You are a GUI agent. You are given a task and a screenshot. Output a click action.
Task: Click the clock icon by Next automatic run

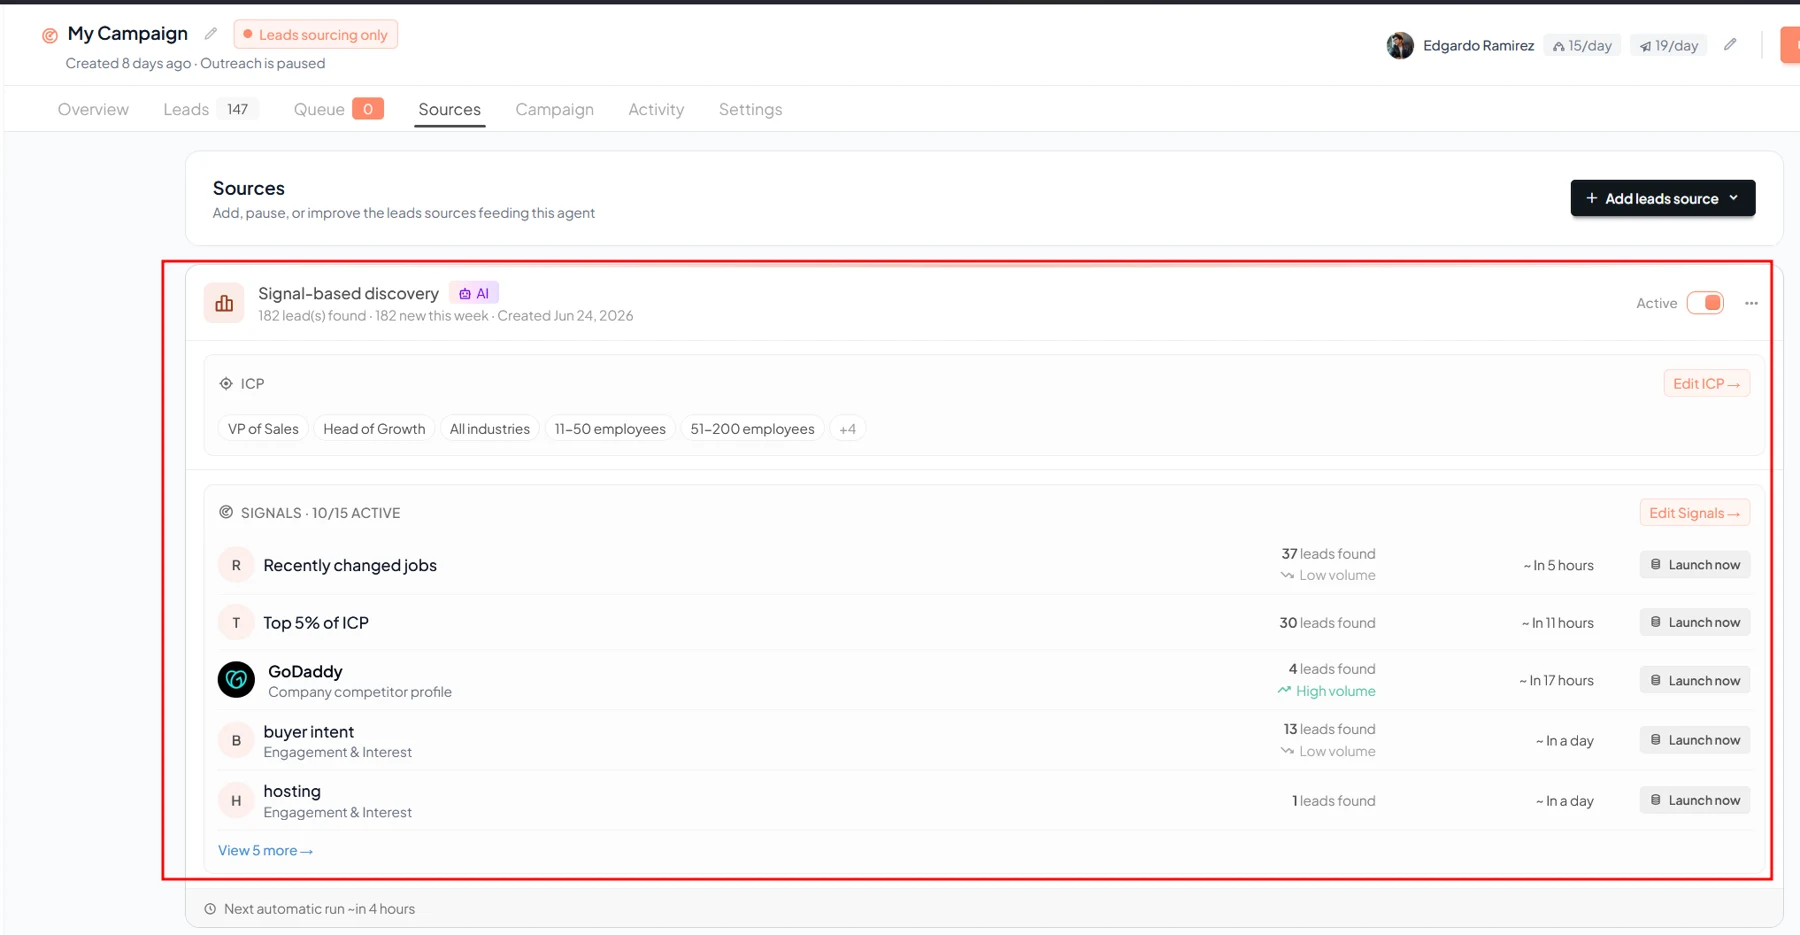(x=210, y=909)
